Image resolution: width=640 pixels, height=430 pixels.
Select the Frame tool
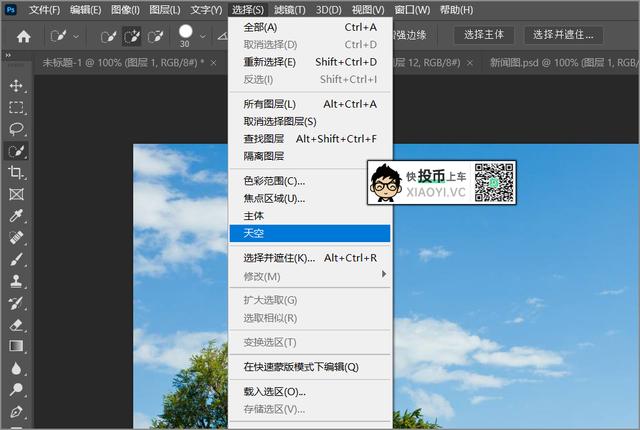pyautogui.click(x=16, y=194)
